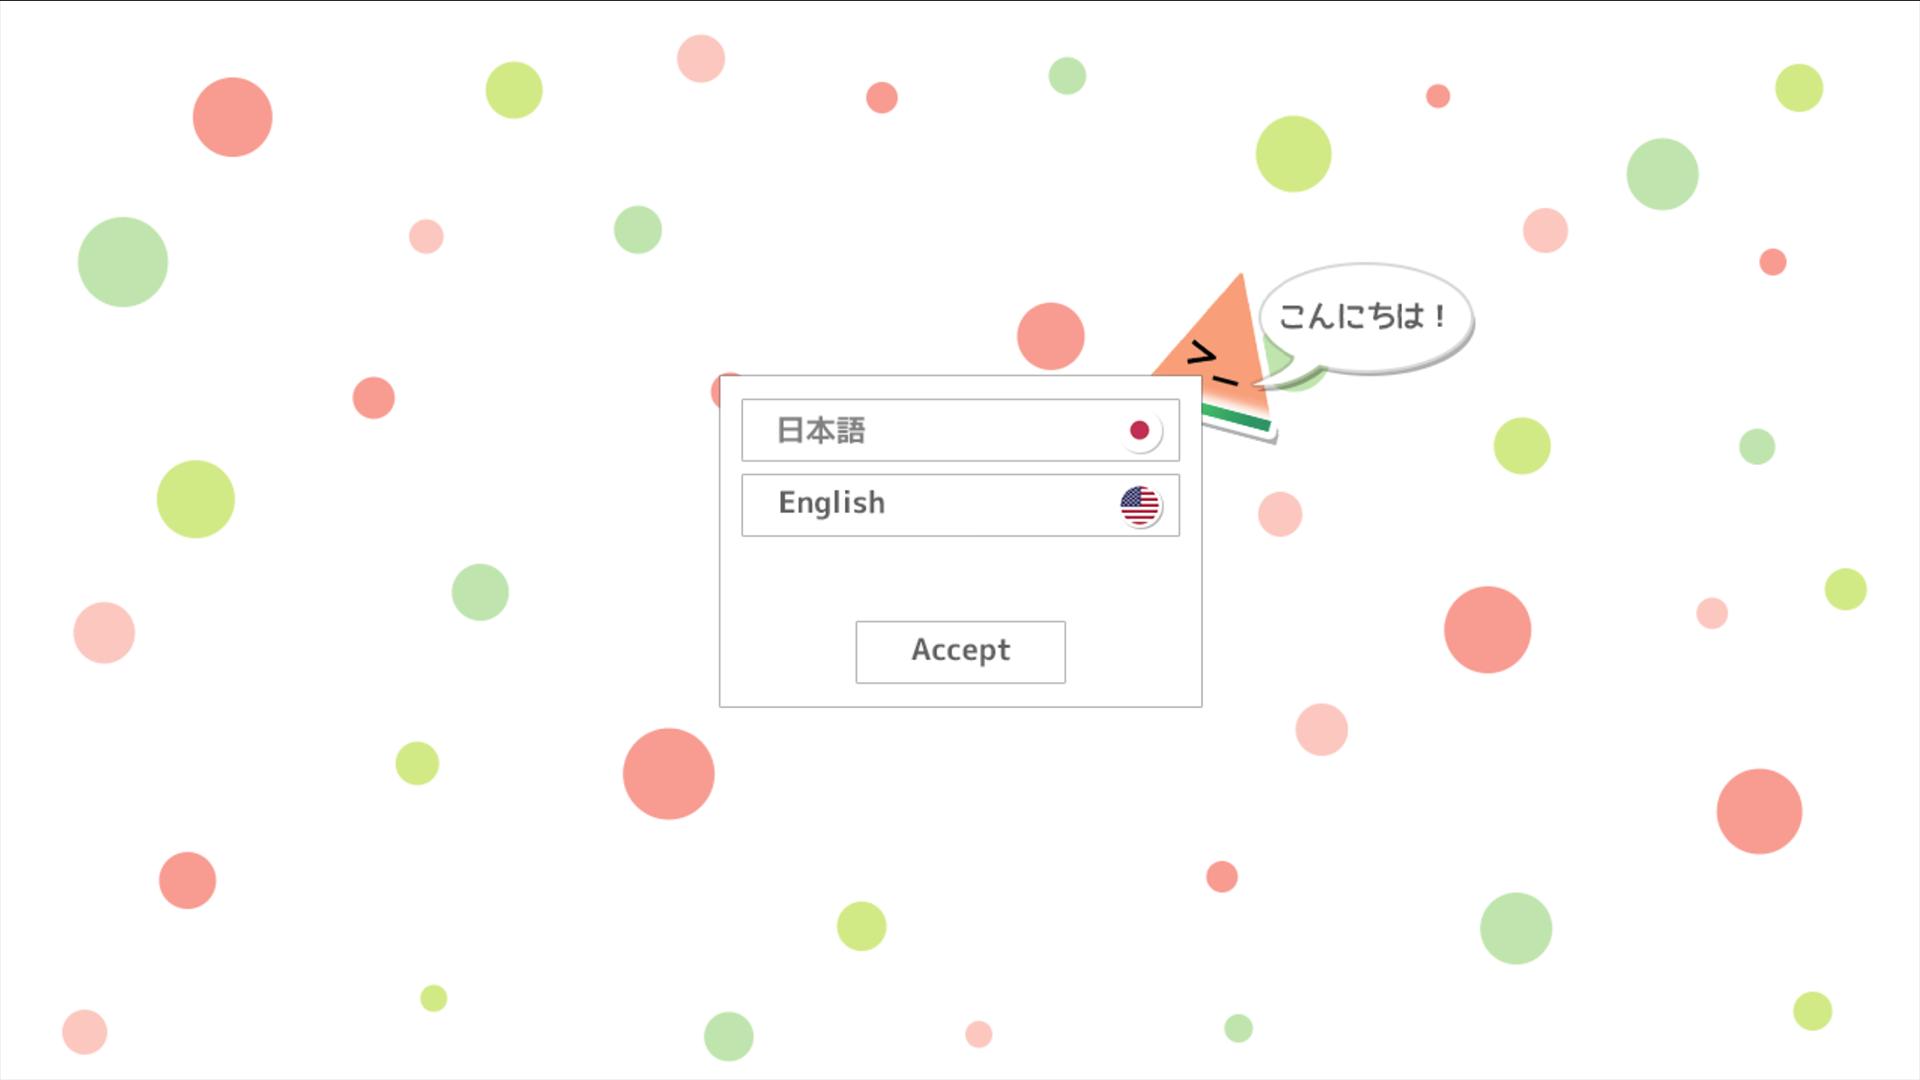
Task: Click the Accept label text
Action: [960, 651]
